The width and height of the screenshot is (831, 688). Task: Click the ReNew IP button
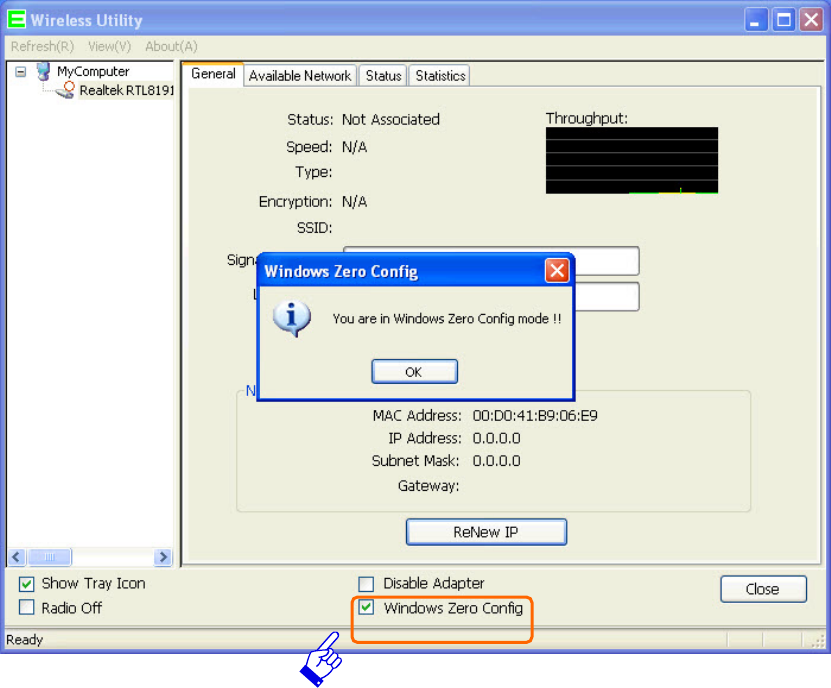pos(486,532)
